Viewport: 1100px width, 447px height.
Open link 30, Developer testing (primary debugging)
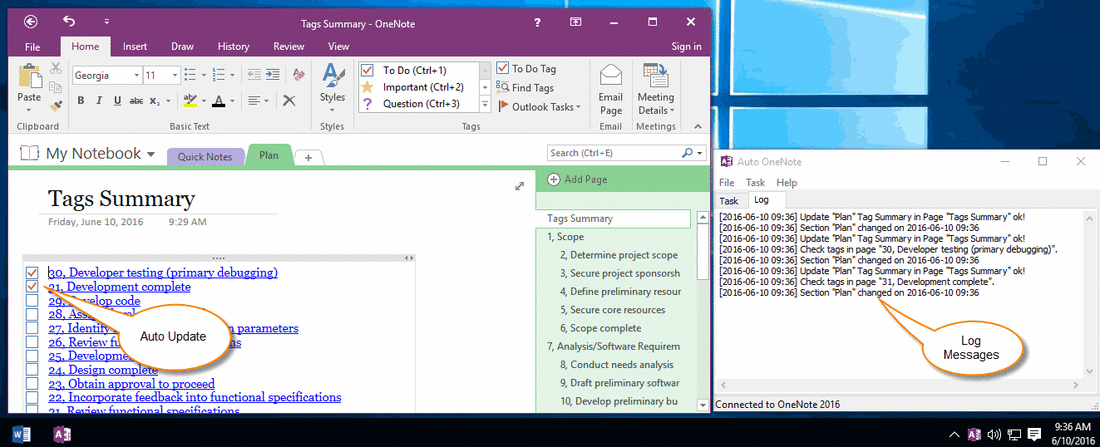163,272
